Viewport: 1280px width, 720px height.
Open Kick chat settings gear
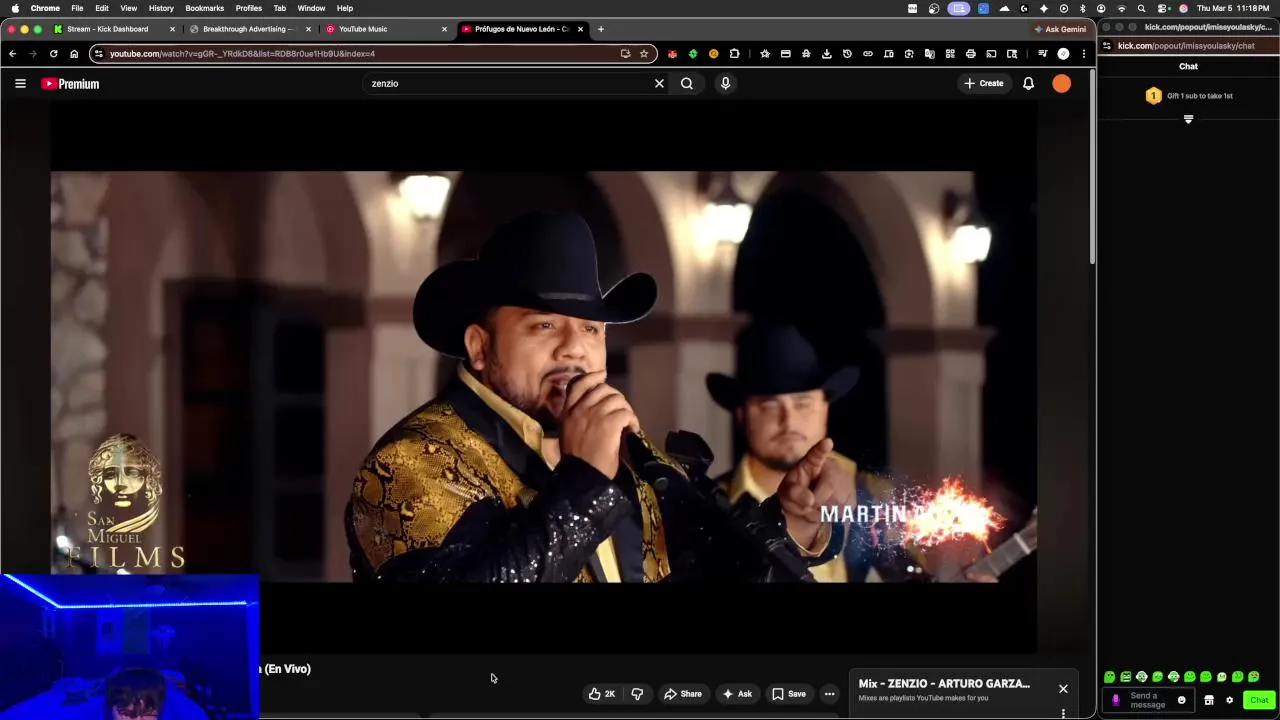[1229, 700]
